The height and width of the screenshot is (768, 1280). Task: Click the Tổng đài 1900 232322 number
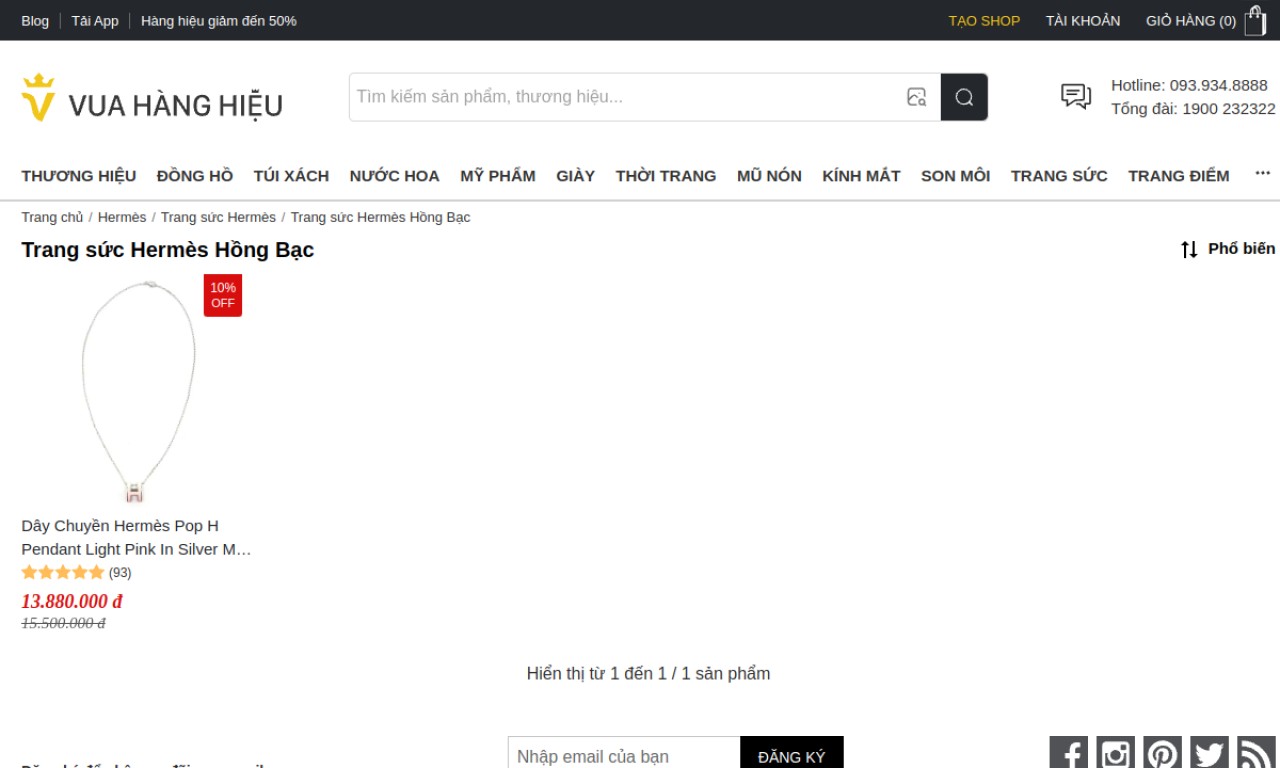1229,109
